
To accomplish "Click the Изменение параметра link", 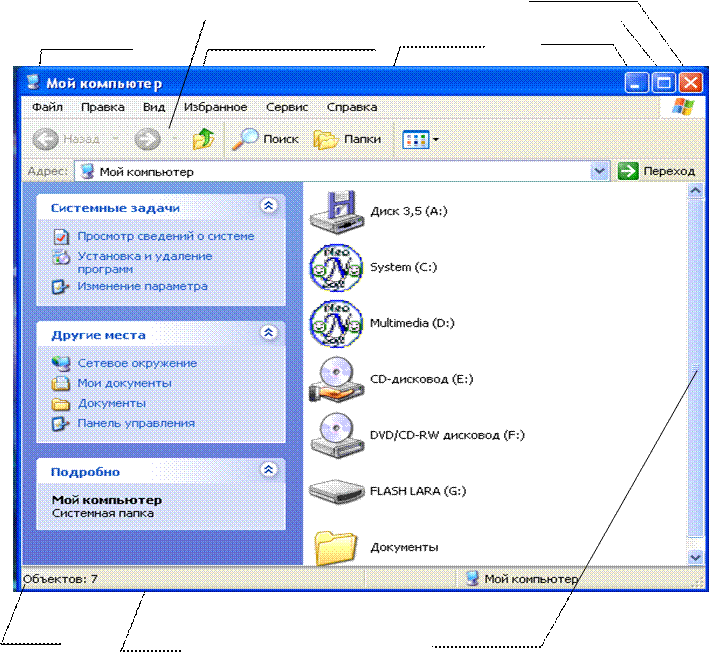I will click(142, 286).
